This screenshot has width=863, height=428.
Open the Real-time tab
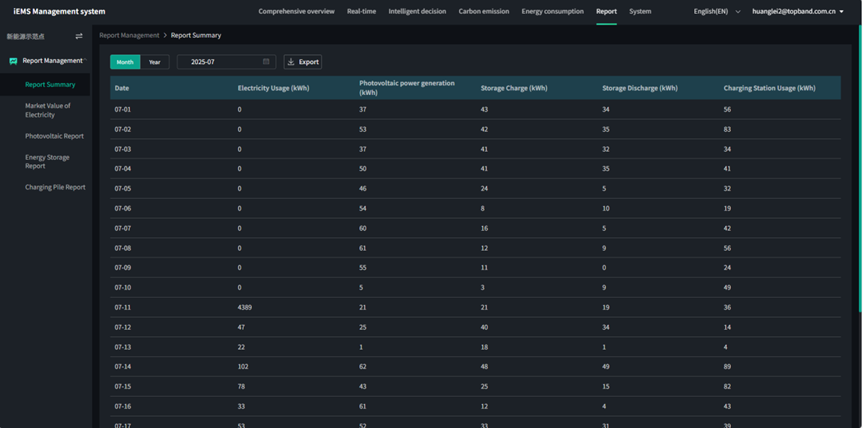[361, 12]
